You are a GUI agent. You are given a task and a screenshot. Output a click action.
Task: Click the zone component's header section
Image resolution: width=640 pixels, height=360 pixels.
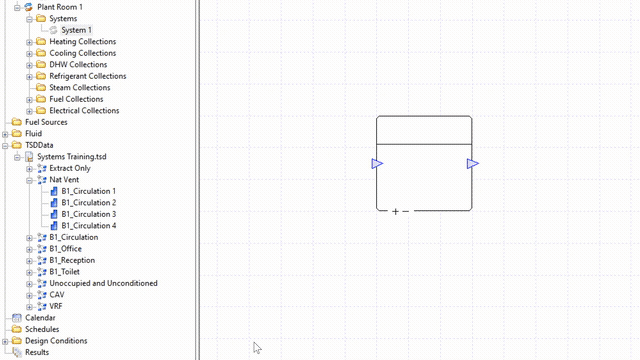click(424, 130)
